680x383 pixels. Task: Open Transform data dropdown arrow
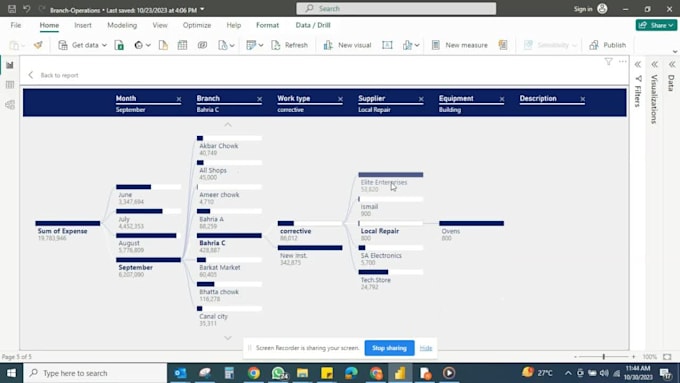(261, 45)
